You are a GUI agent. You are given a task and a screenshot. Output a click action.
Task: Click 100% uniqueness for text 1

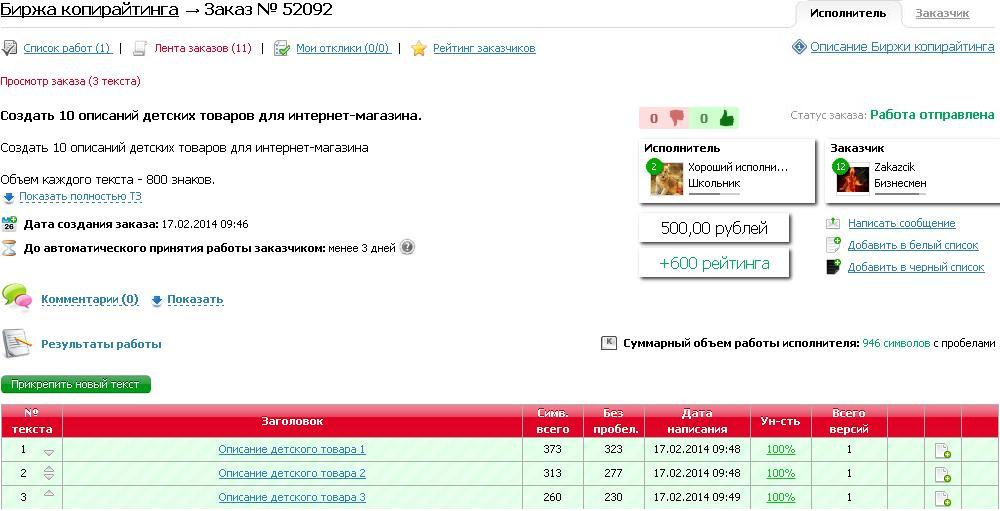(780, 449)
